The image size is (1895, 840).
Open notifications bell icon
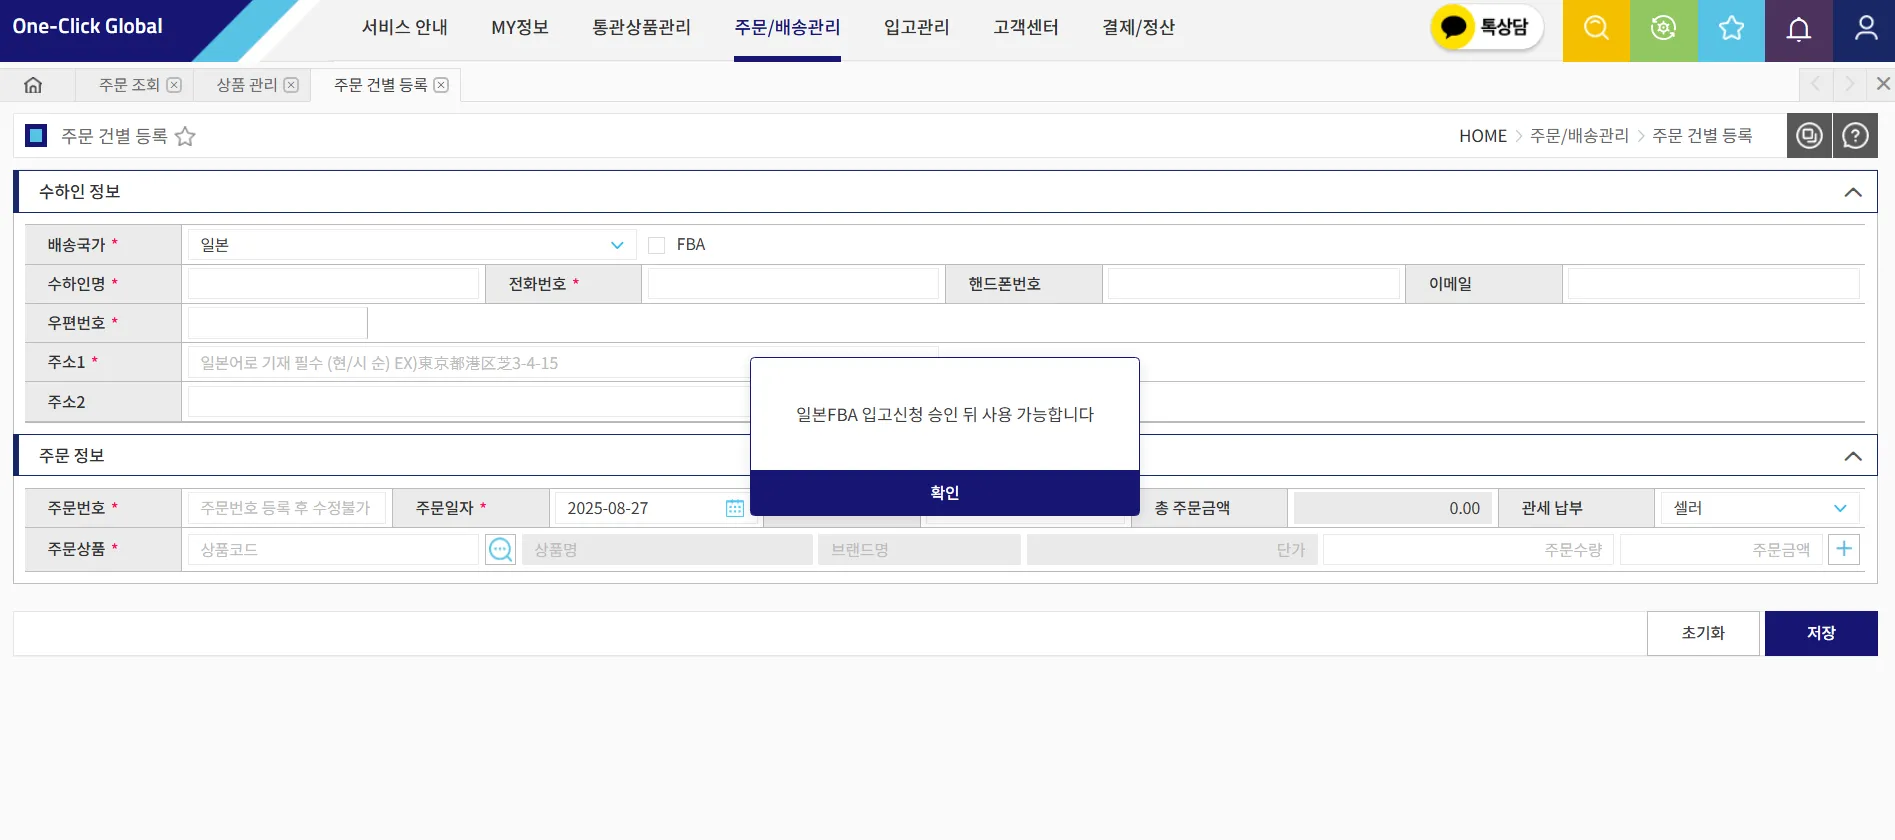(x=1798, y=30)
